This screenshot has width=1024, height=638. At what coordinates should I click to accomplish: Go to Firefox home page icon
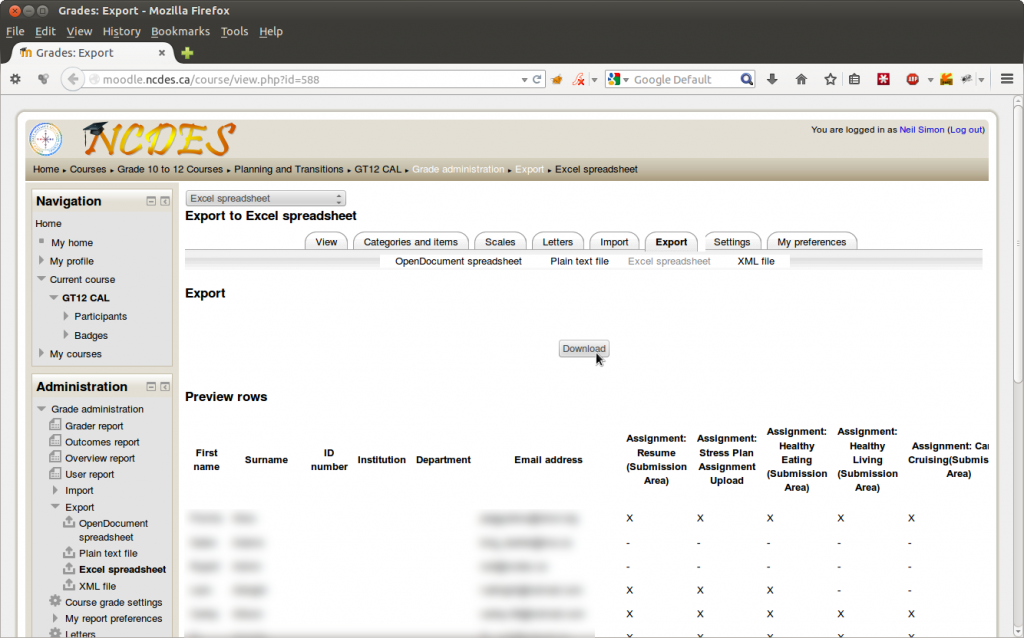click(x=801, y=80)
